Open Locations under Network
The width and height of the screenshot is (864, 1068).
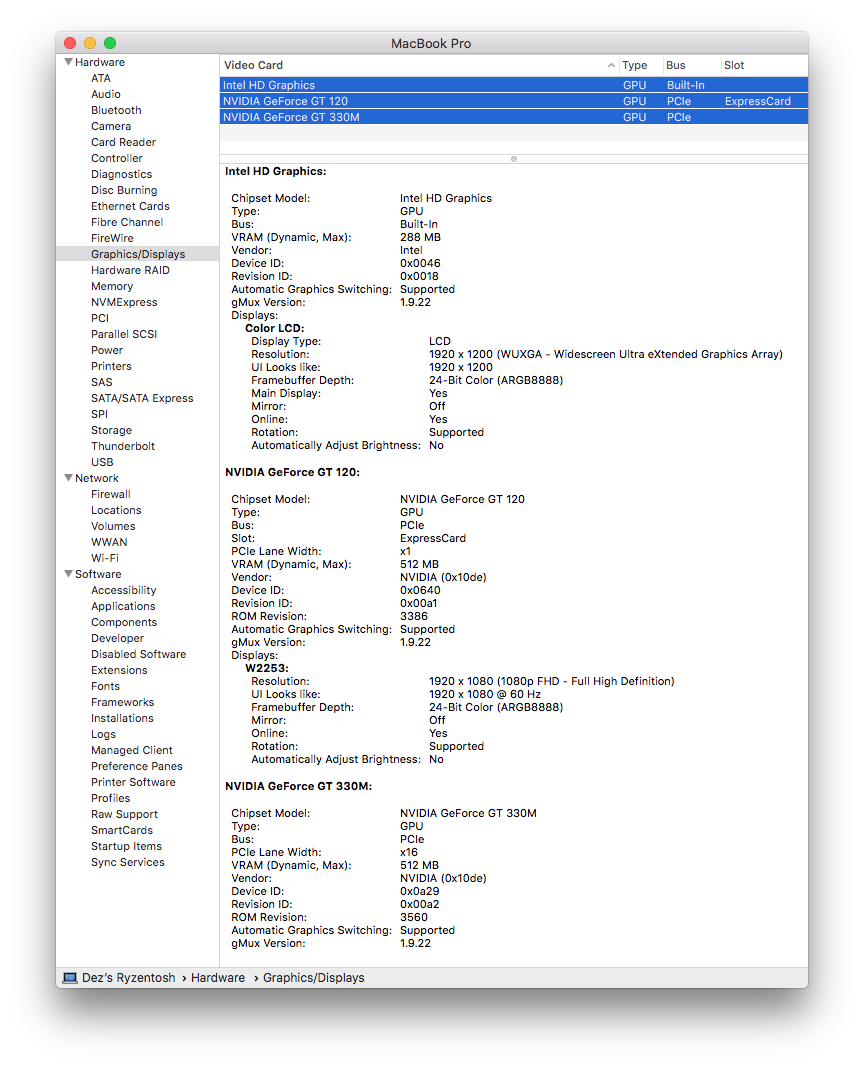[116, 510]
